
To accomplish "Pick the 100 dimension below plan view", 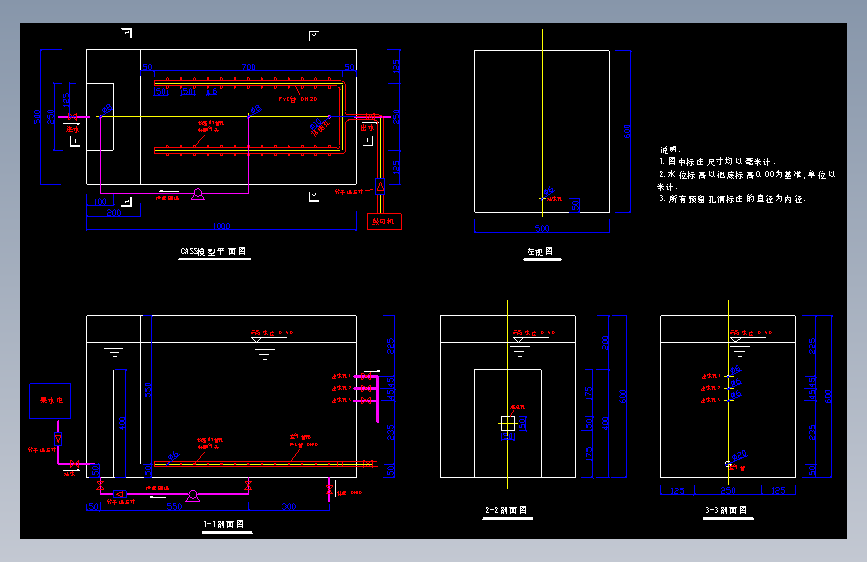I will coord(100,201).
